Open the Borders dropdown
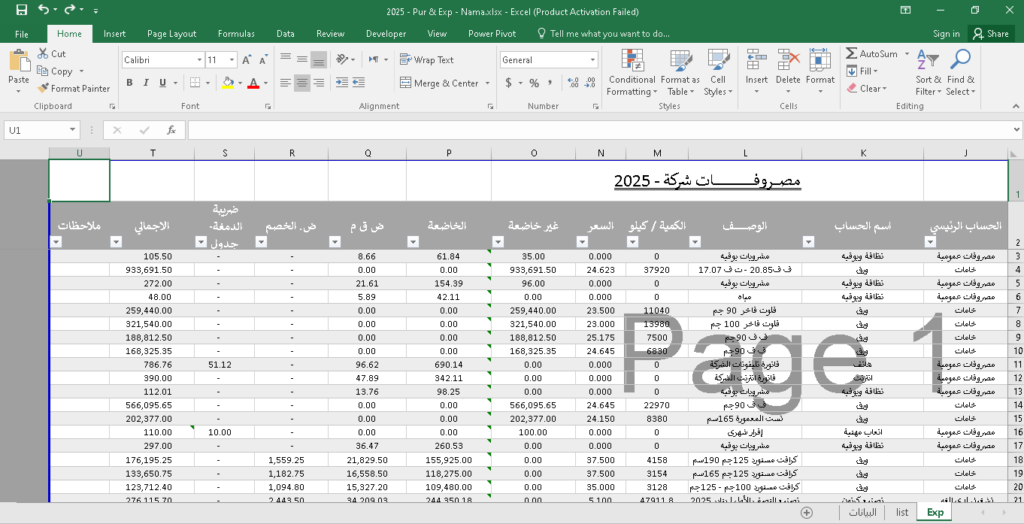This screenshot has height=524, width=1024. (208, 83)
